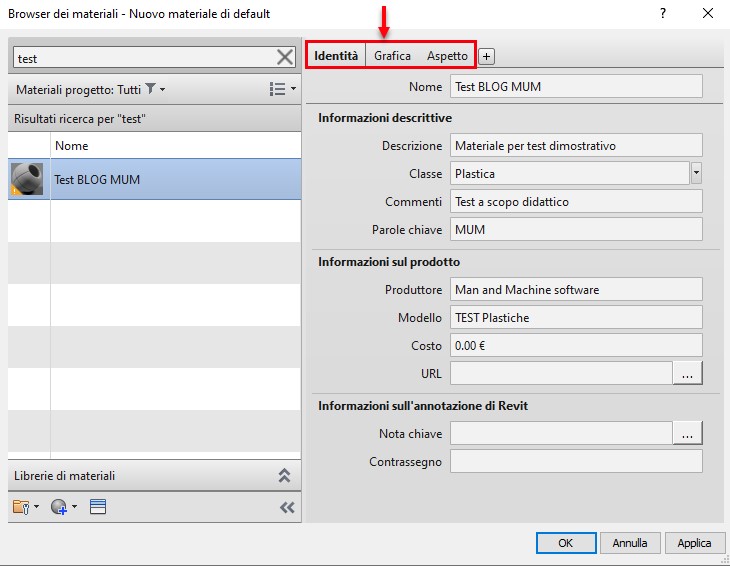This screenshot has width=730, height=566.
Task: Switch to the Grafica tab
Action: [x=392, y=56]
